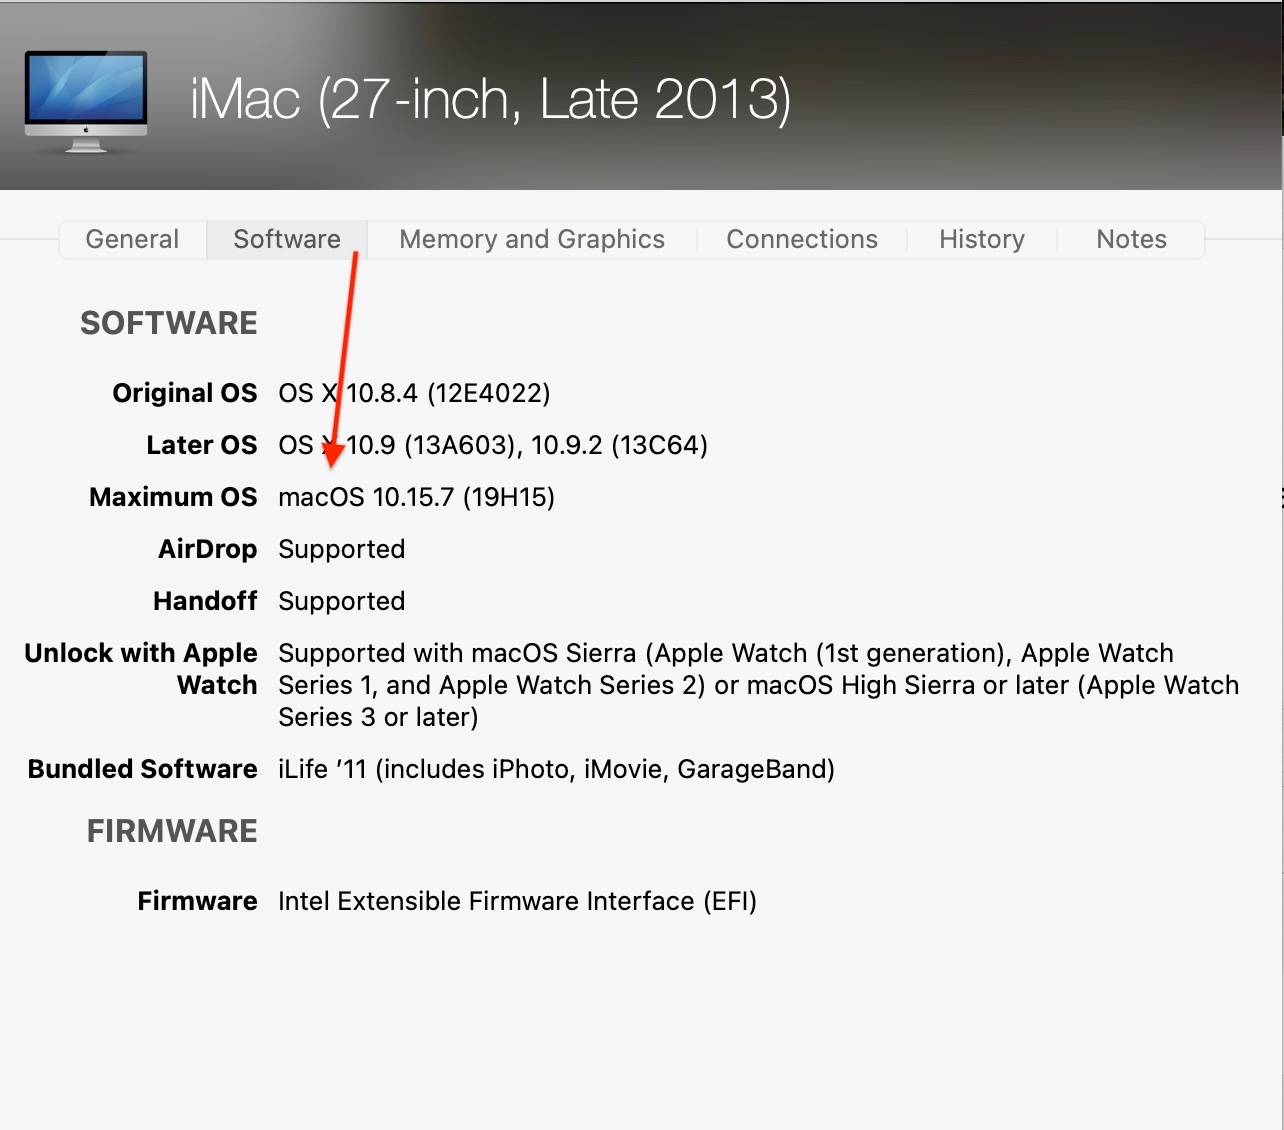
Task: Open the Memory and Graphics tab
Action: click(x=532, y=240)
